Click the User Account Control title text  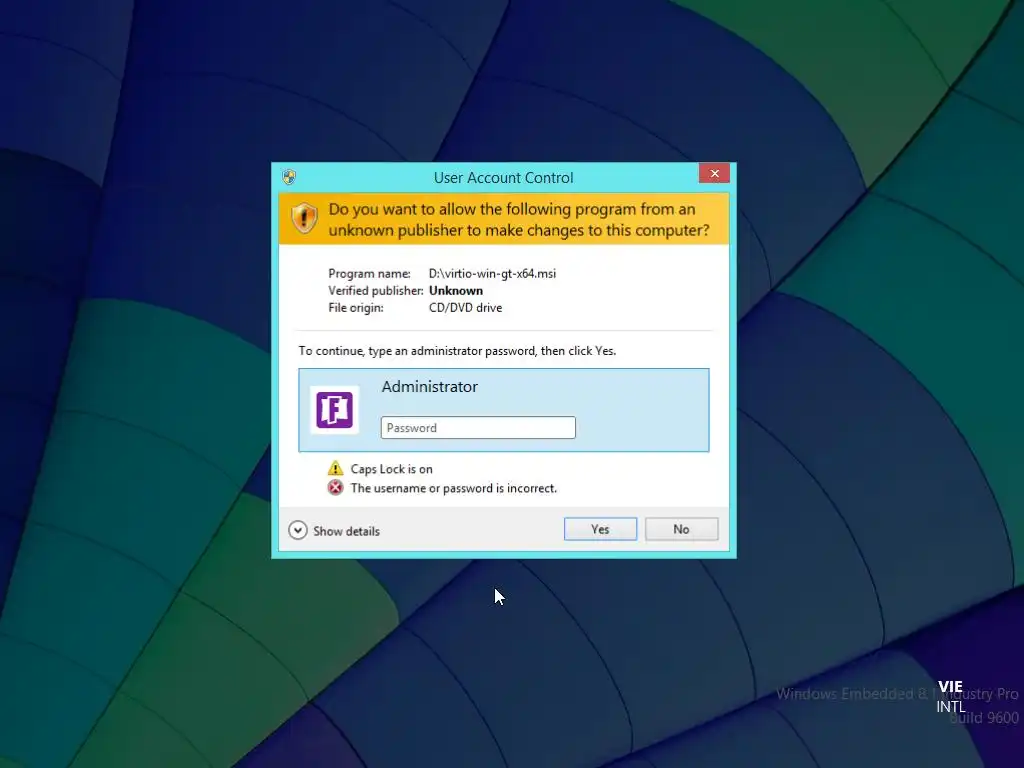point(504,178)
